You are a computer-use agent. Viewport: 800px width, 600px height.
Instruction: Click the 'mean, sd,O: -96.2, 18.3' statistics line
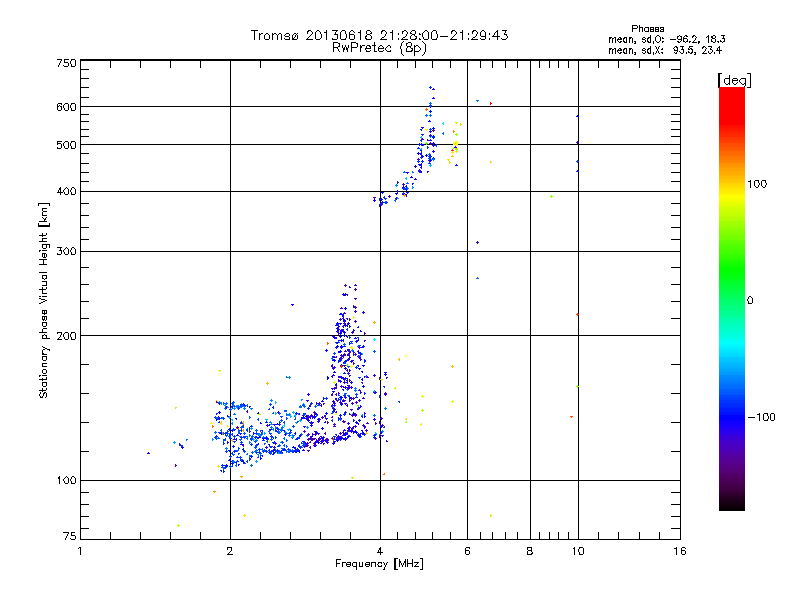point(667,39)
